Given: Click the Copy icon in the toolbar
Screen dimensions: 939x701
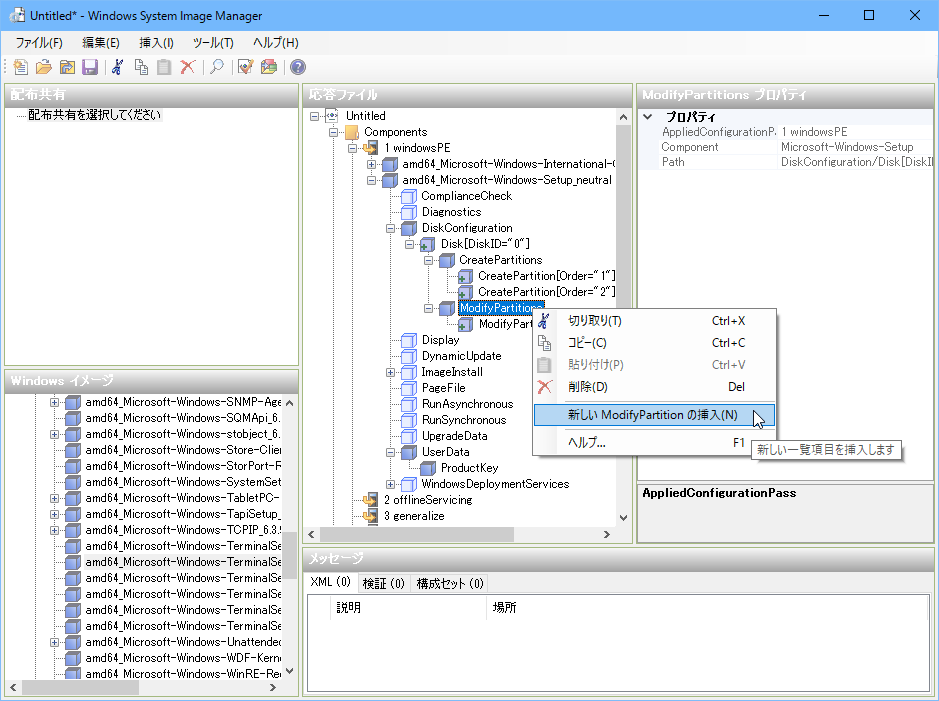Looking at the screenshot, I should [x=141, y=67].
